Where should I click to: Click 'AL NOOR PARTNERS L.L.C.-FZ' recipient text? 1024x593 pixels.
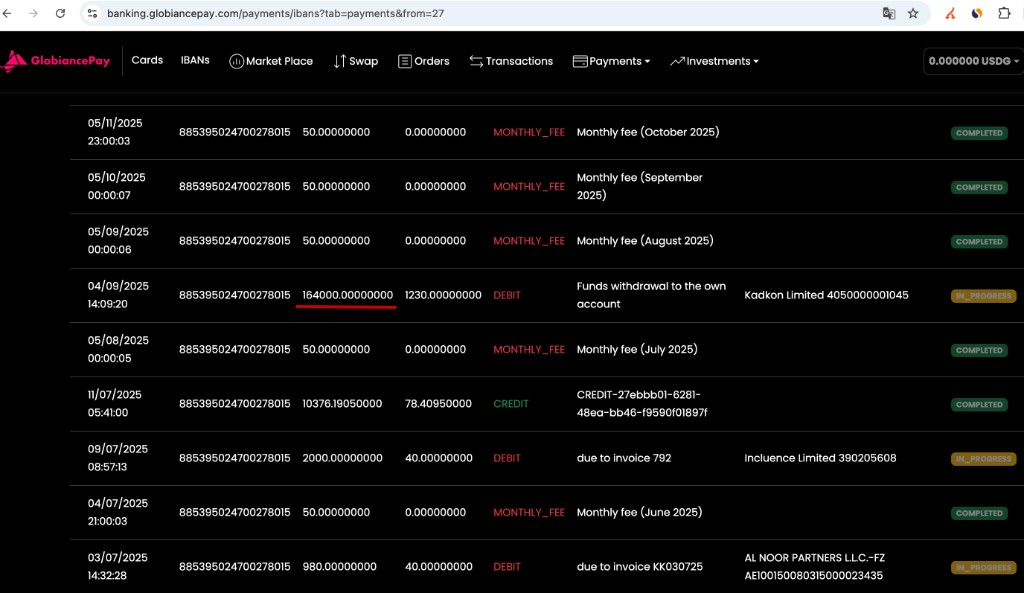tap(814, 558)
